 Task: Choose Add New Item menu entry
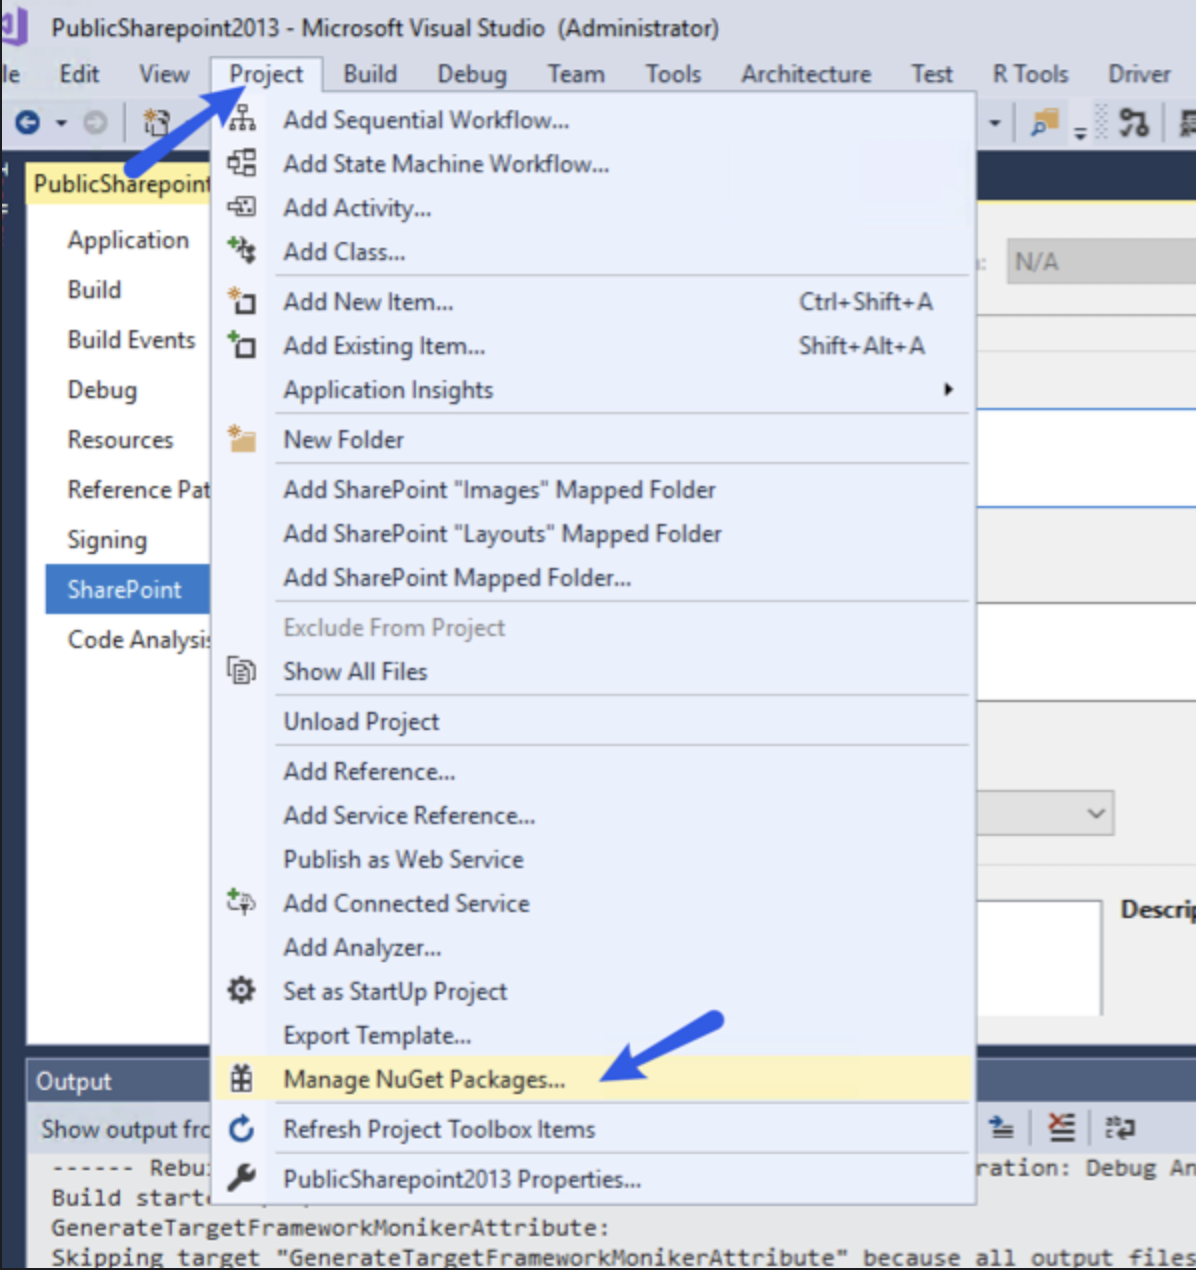tap(593, 301)
